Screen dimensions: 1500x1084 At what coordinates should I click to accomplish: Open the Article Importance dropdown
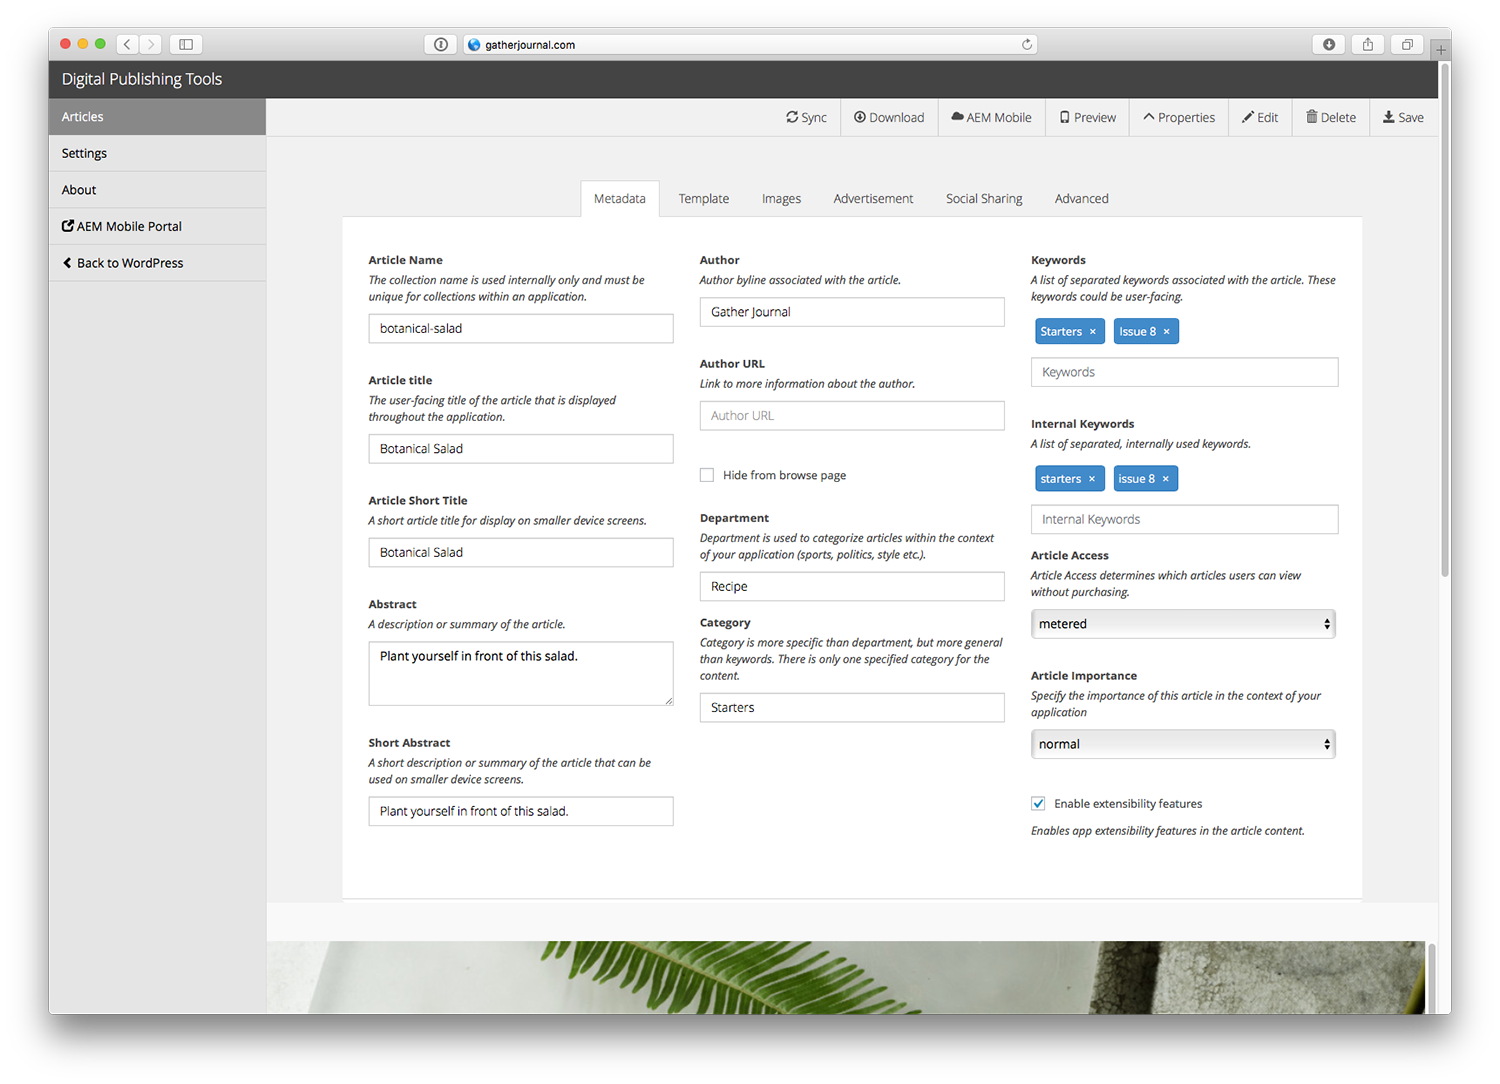1183,744
